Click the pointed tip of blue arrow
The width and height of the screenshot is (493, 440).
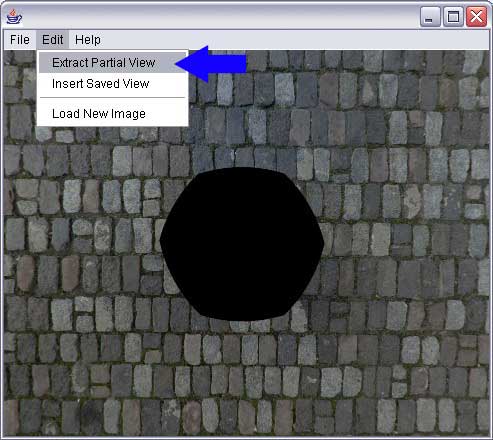pos(177,63)
